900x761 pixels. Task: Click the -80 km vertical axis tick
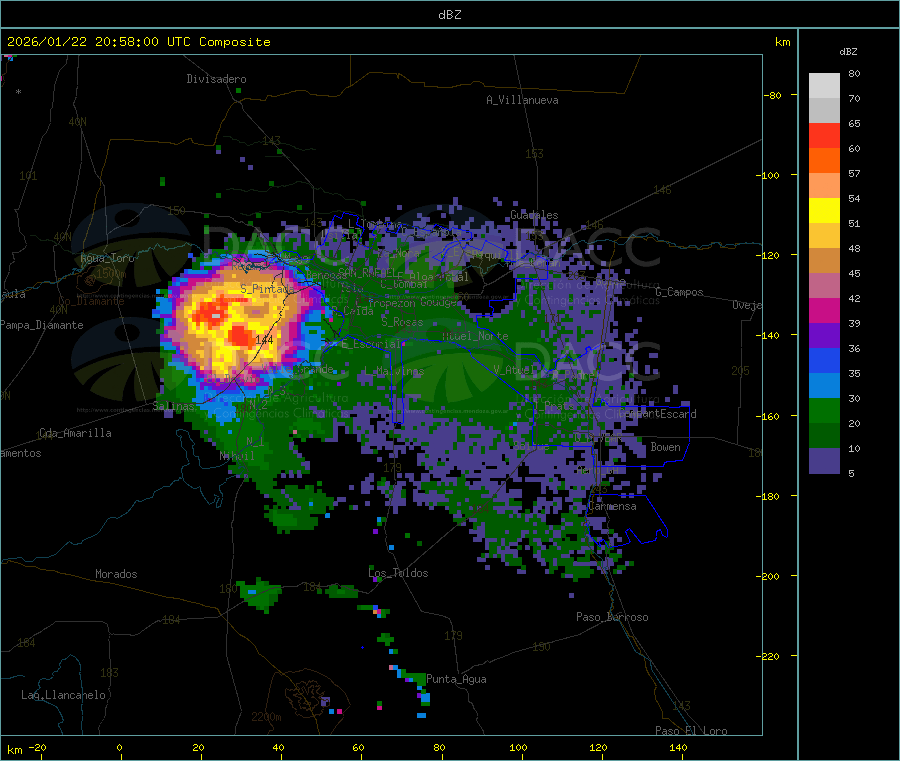[x=773, y=95]
